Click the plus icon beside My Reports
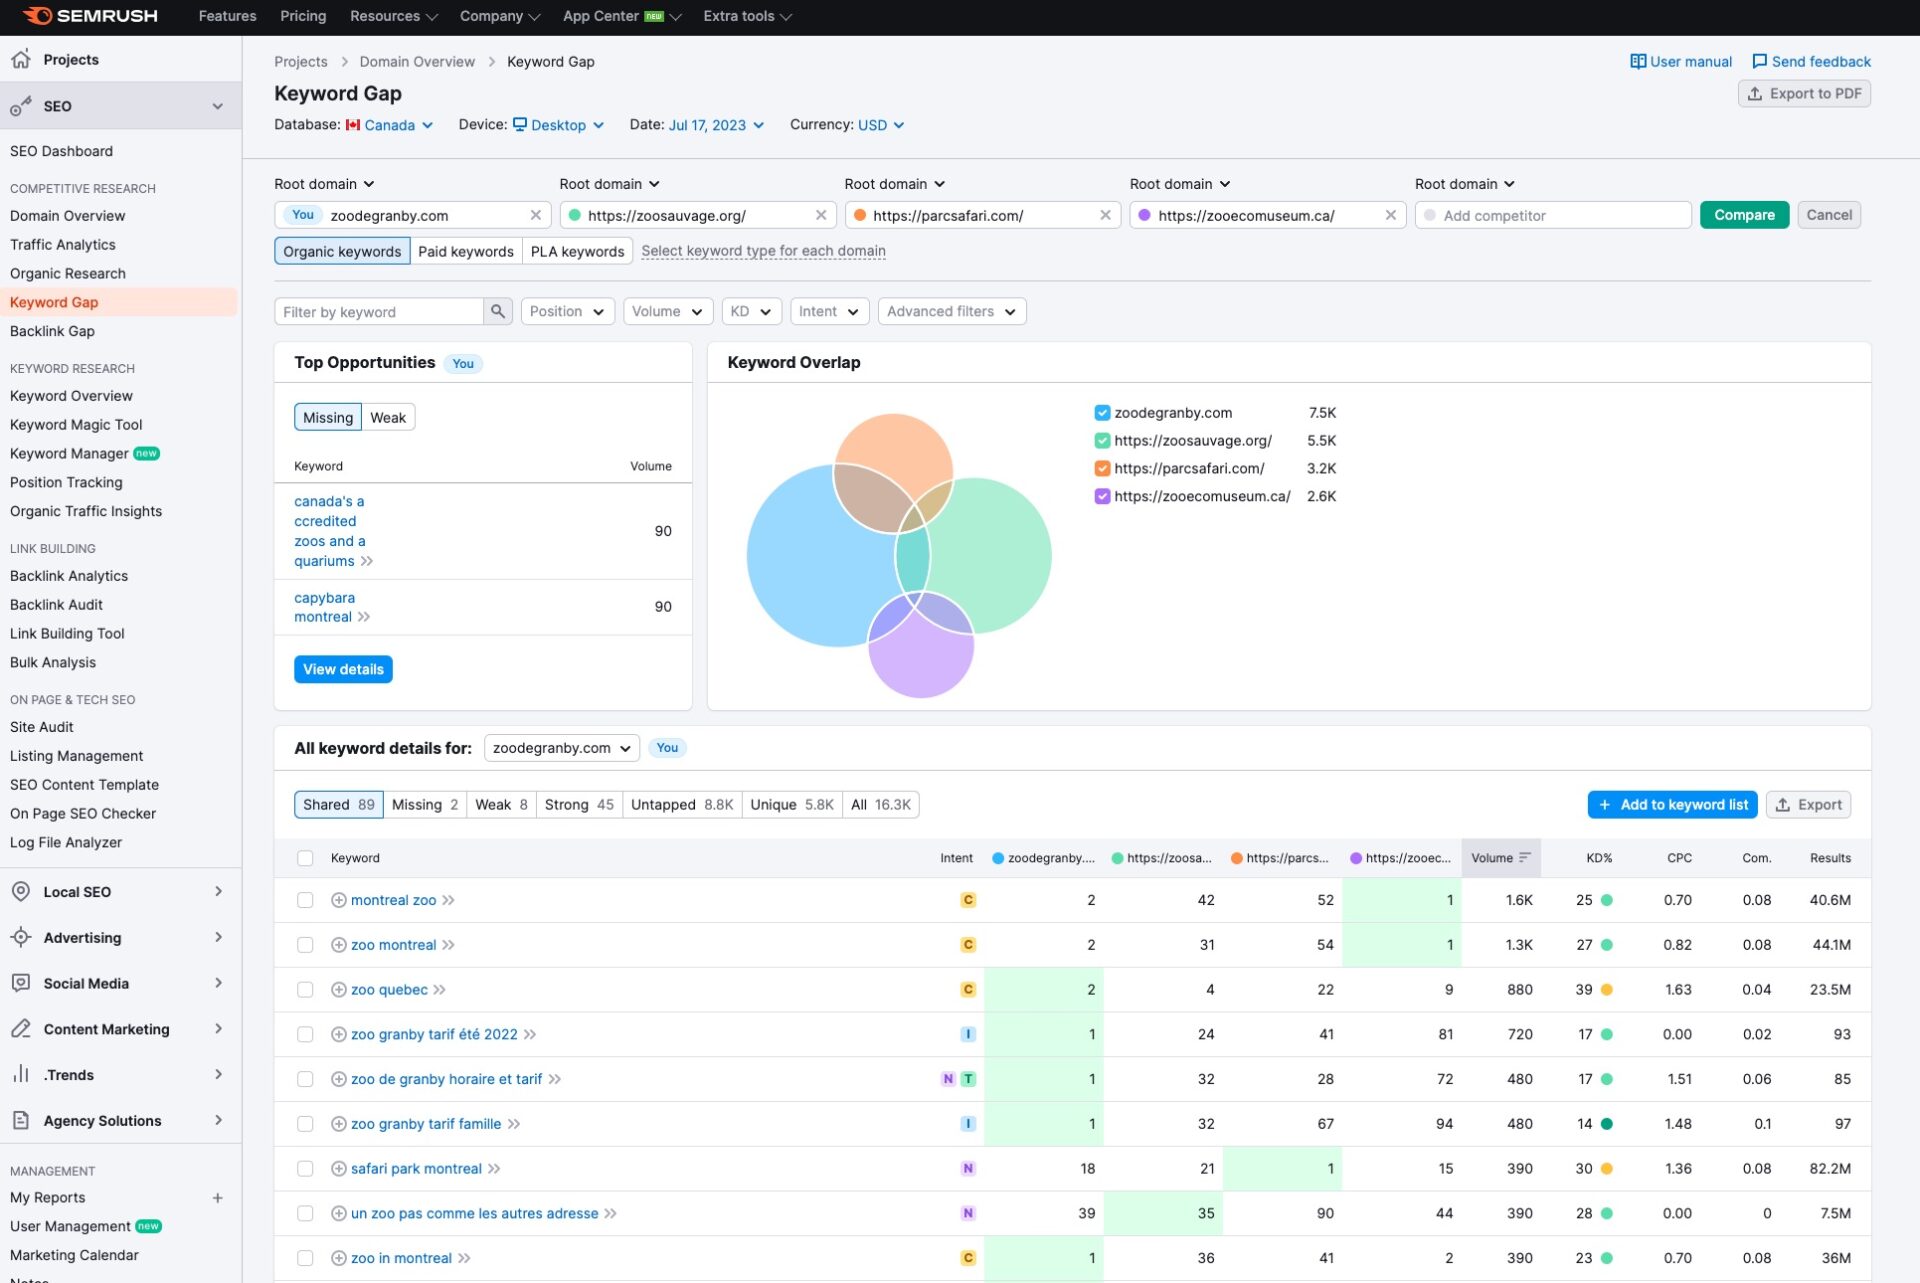This screenshot has height=1283, width=1920. pos(217,1197)
